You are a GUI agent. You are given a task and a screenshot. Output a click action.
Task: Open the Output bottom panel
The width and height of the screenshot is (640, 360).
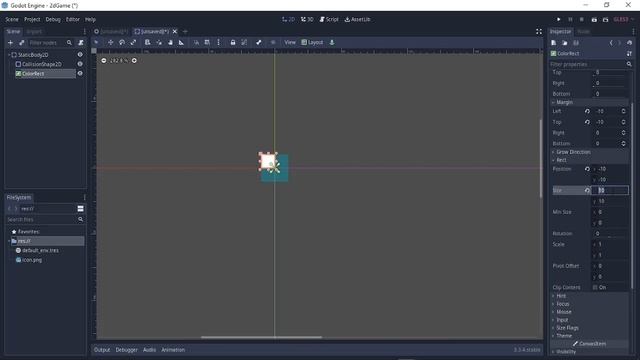pyautogui.click(x=102, y=350)
